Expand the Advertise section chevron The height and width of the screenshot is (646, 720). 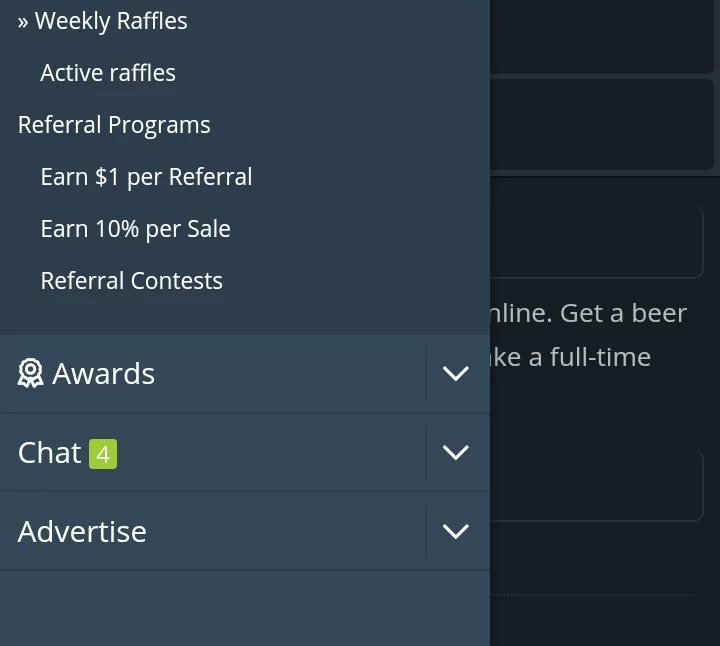coord(455,531)
